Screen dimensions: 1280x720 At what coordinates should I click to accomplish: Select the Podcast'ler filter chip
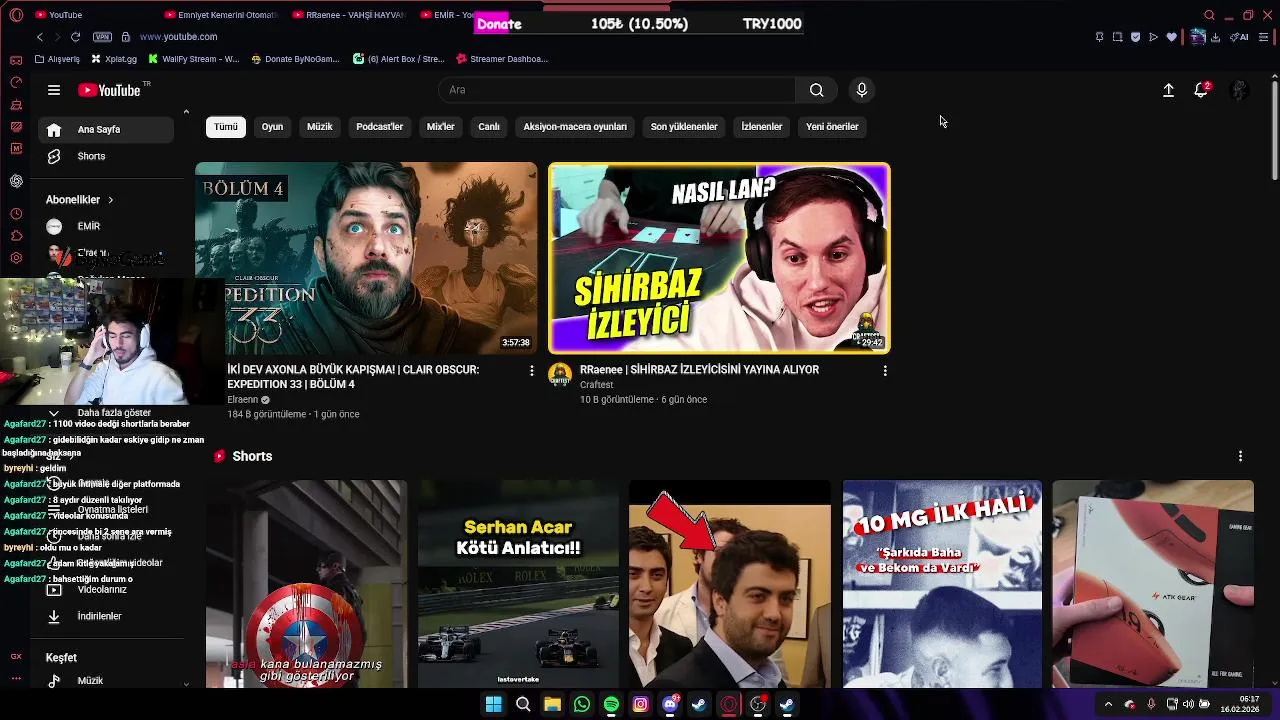(379, 127)
